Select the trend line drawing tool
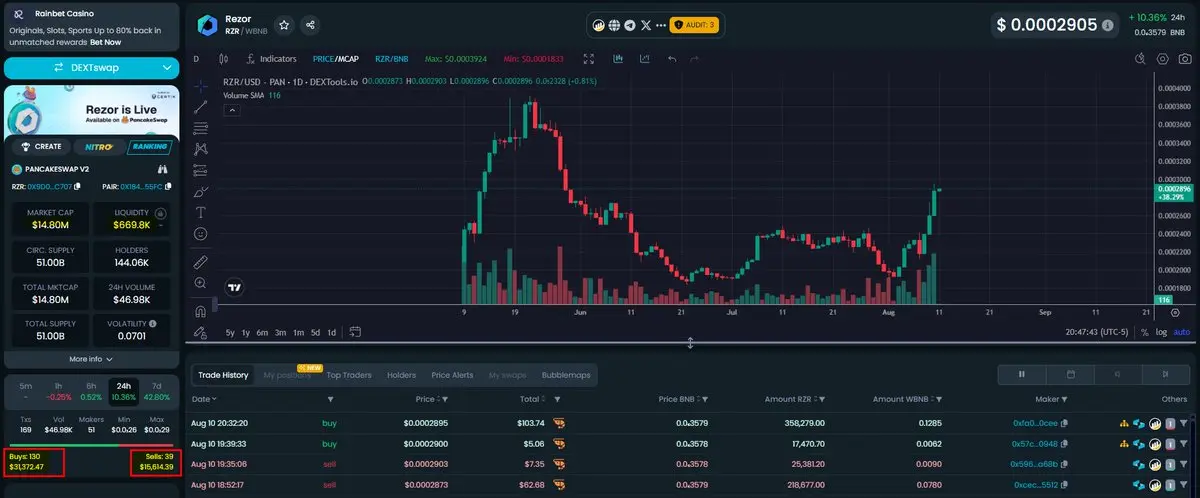 [x=201, y=106]
